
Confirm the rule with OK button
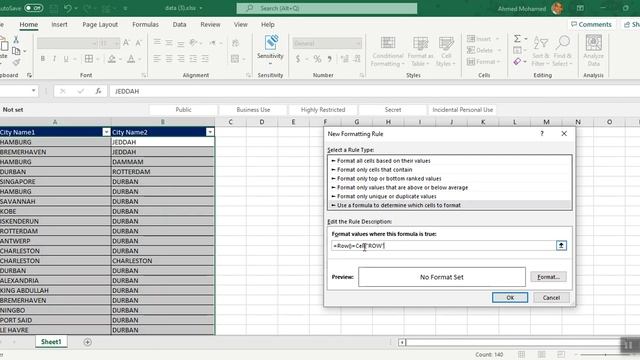click(510, 298)
